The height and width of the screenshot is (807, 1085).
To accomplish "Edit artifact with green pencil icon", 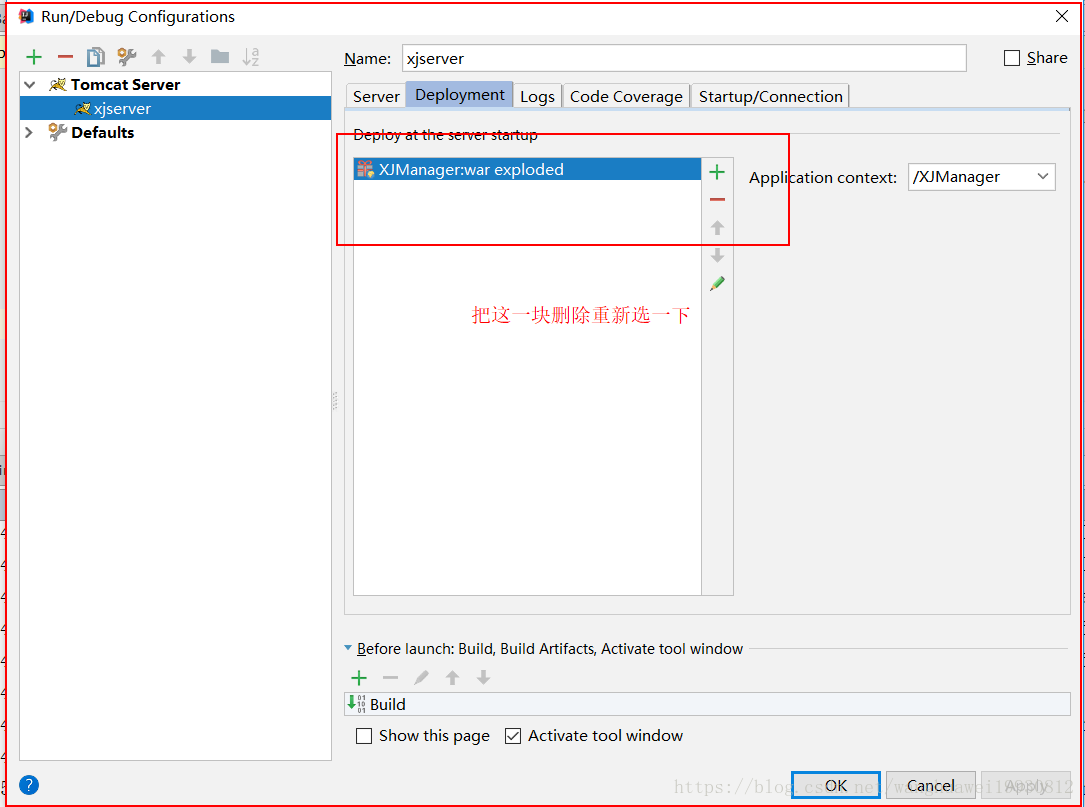I will tap(717, 284).
